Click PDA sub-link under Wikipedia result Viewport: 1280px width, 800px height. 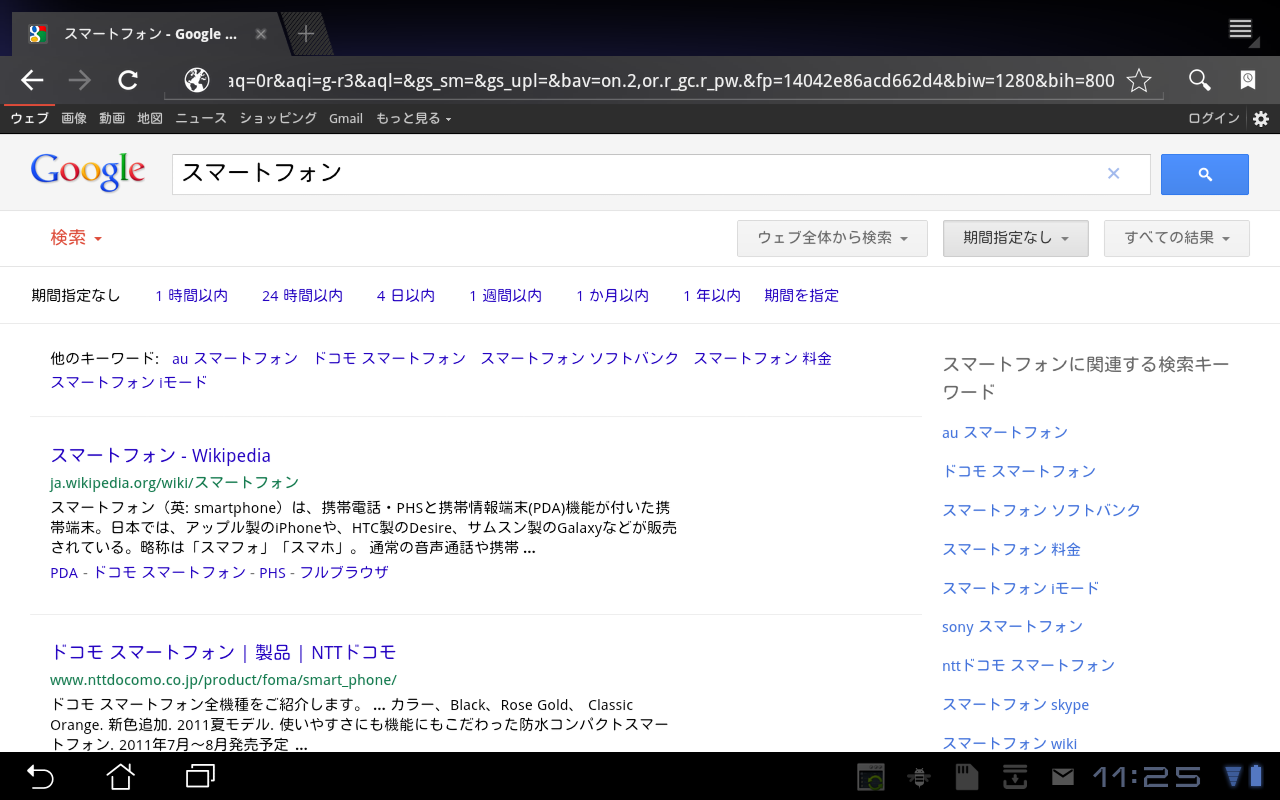pos(64,572)
